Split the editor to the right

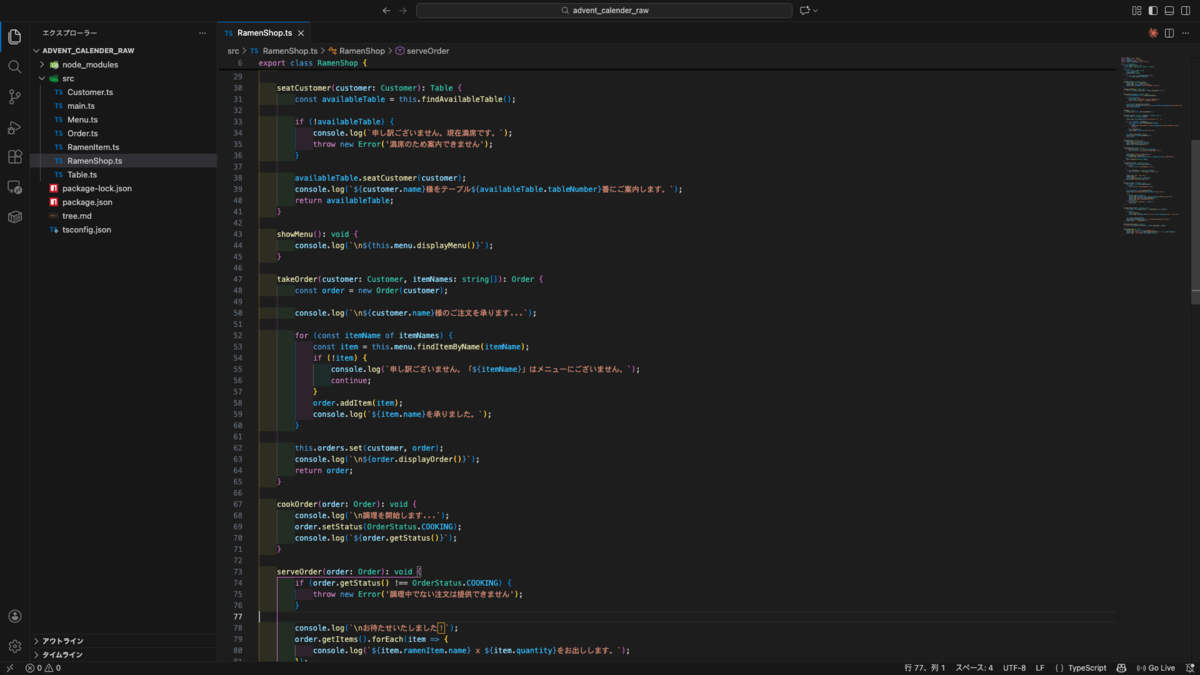click(1169, 33)
